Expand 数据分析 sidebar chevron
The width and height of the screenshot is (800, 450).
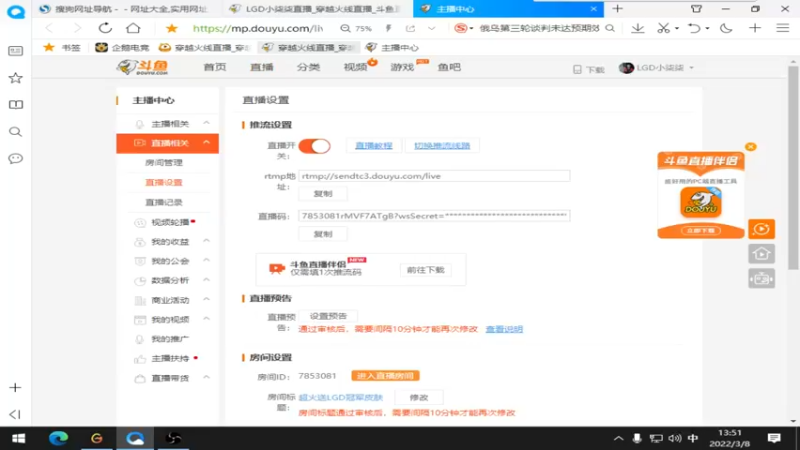tap(207, 280)
